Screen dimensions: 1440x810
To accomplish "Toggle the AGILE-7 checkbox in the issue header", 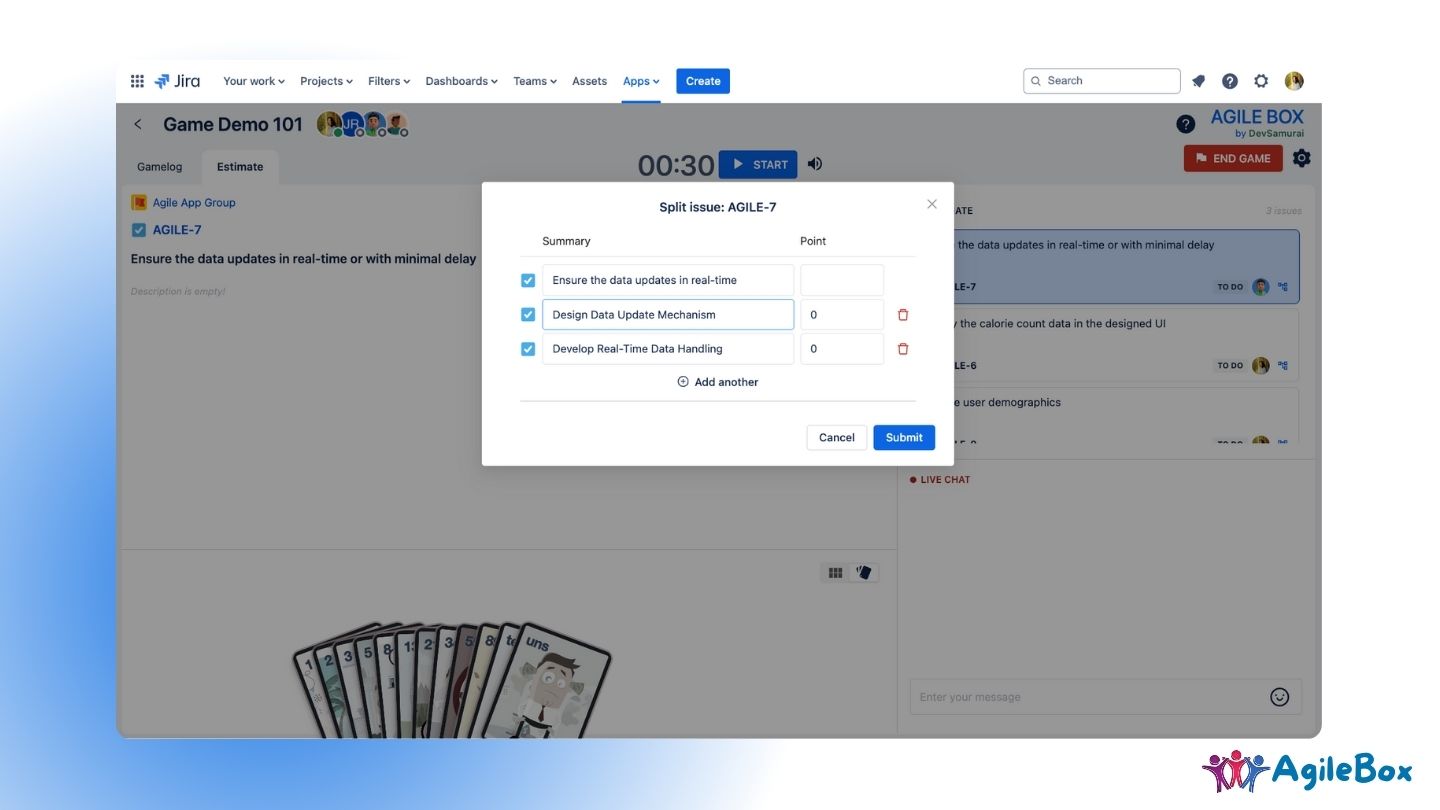I will click(138, 229).
